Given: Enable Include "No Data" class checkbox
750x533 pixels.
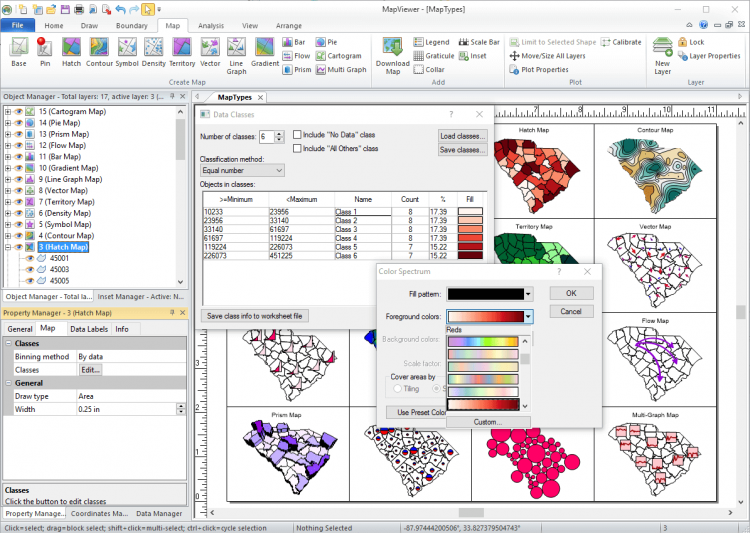Looking at the screenshot, I should click(297, 135).
